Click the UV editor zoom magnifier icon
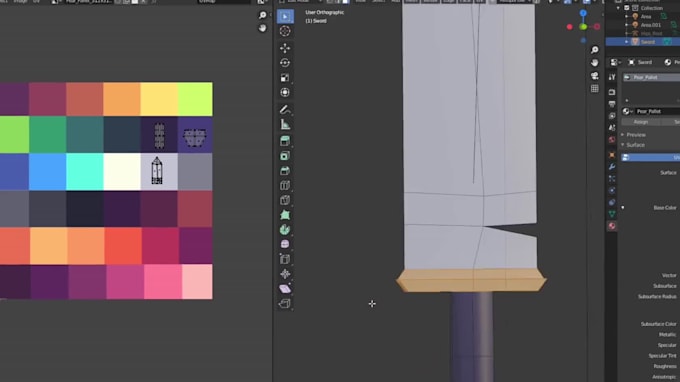Image resolution: width=680 pixels, height=382 pixels. [262, 15]
